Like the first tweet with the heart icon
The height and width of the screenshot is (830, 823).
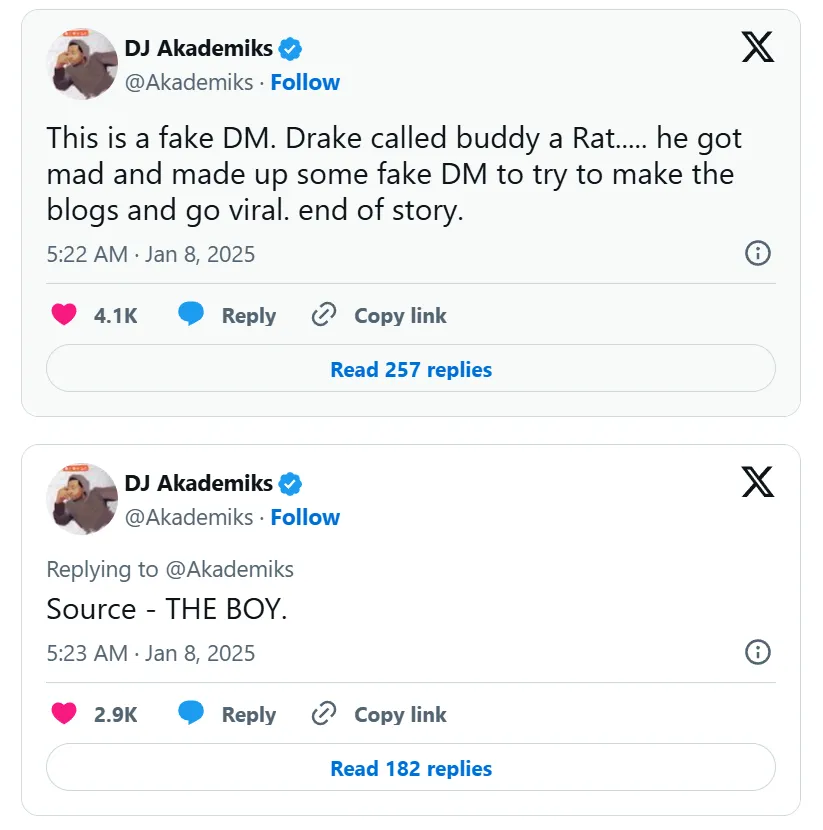click(64, 314)
